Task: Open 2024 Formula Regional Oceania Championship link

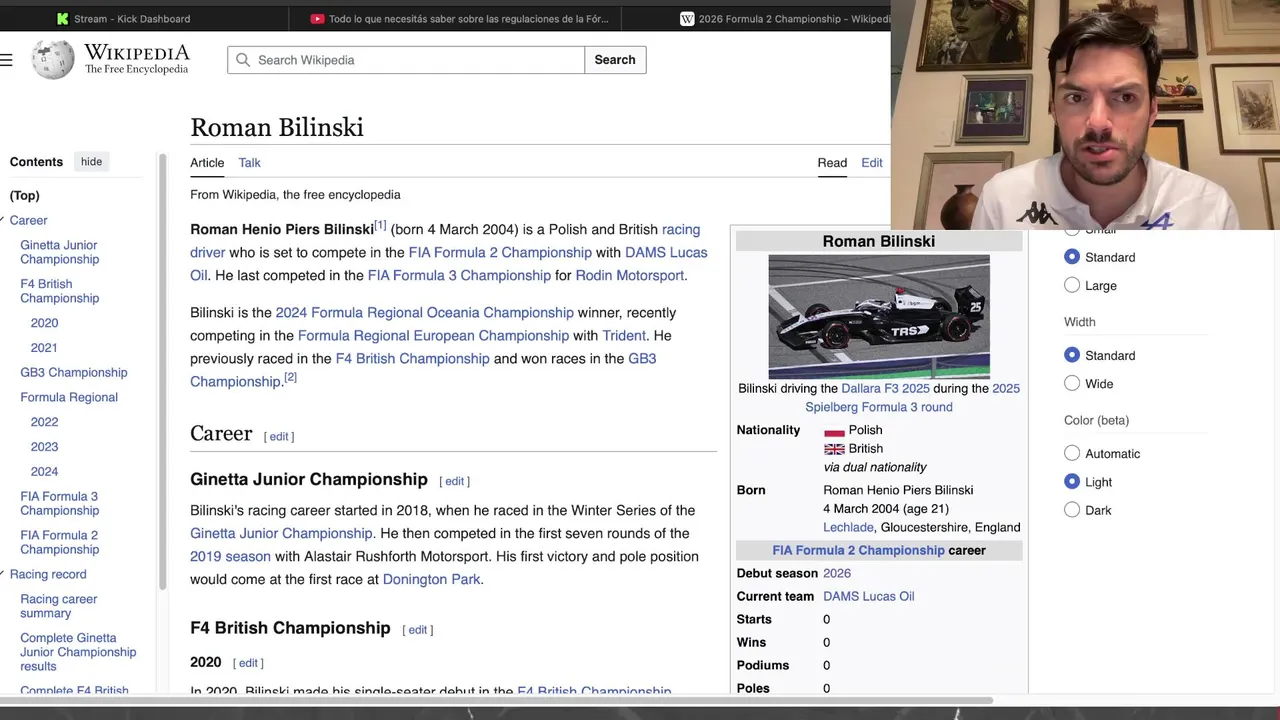Action: click(x=424, y=312)
